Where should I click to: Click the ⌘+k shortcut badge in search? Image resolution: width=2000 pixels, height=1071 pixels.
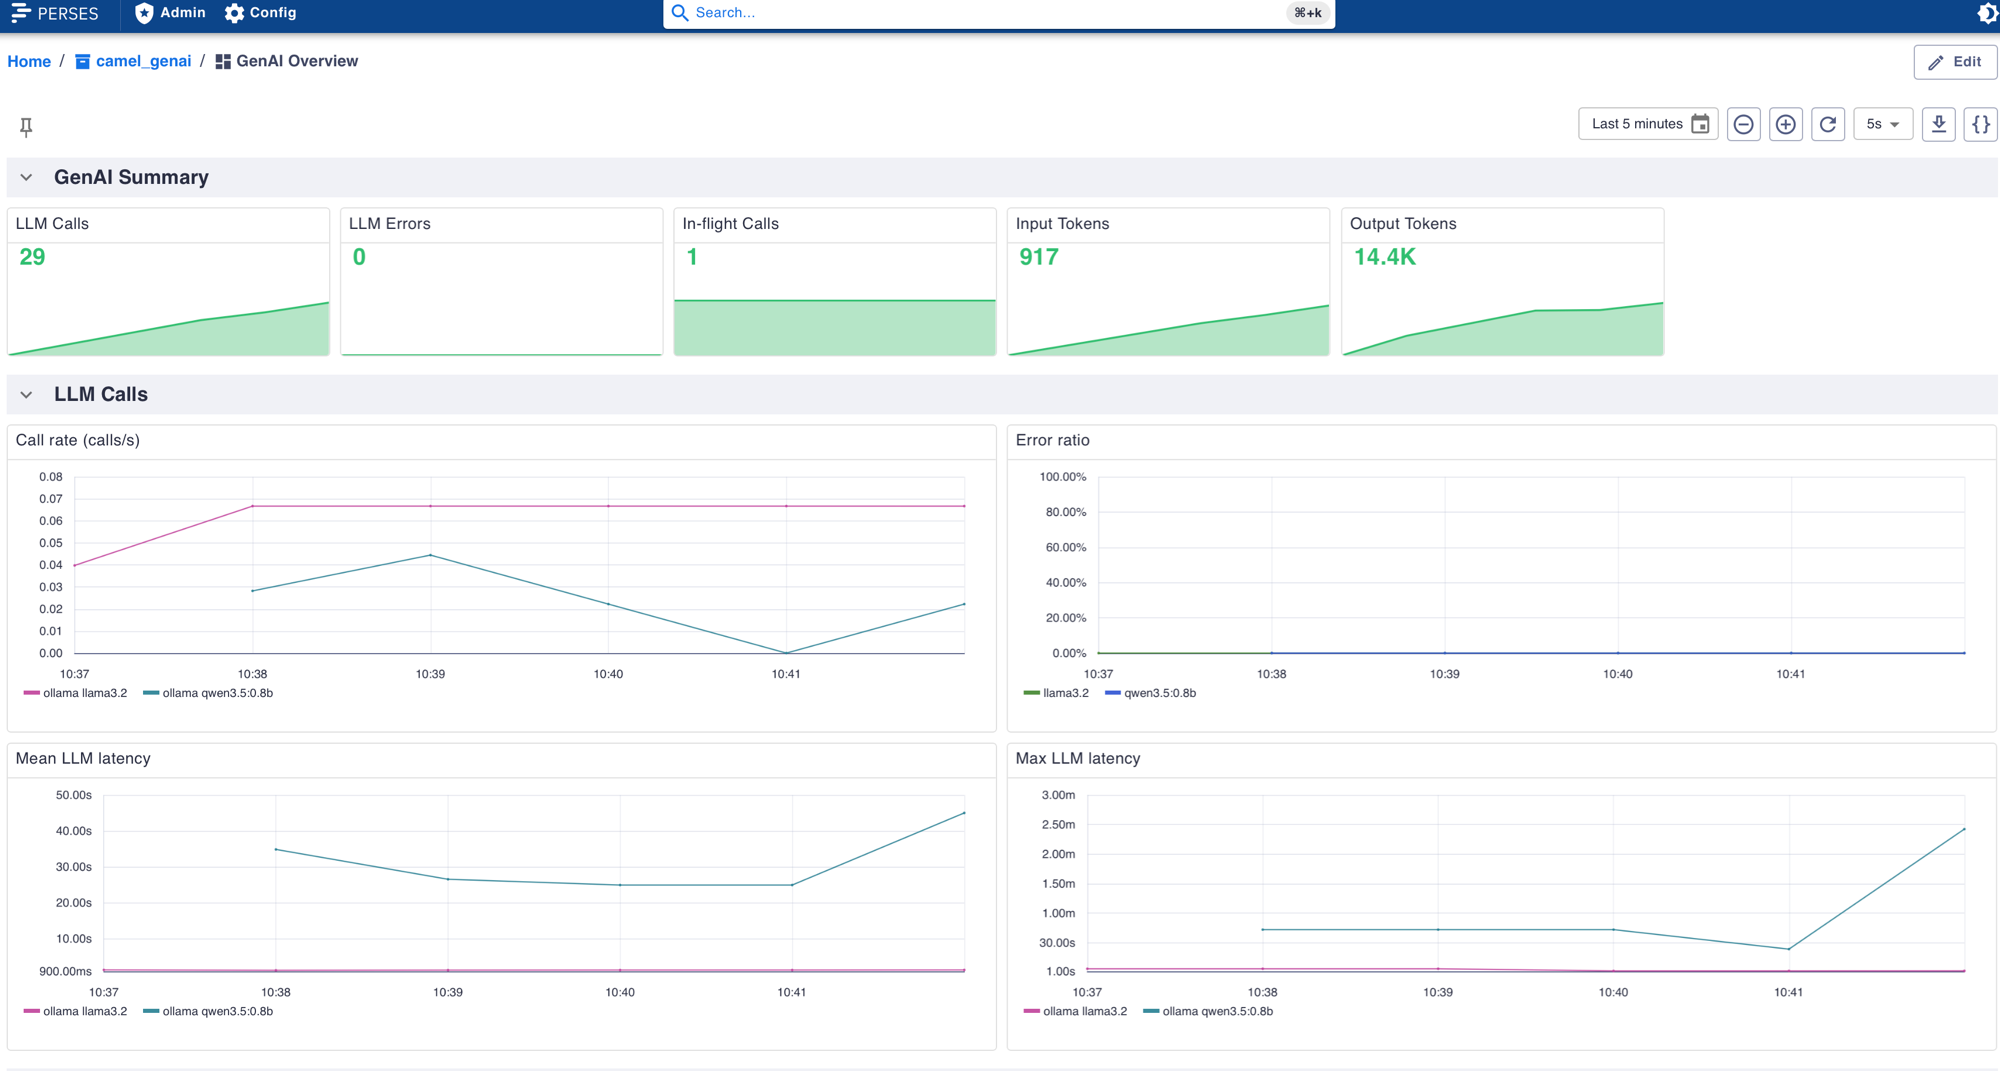[x=1308, y=13]
